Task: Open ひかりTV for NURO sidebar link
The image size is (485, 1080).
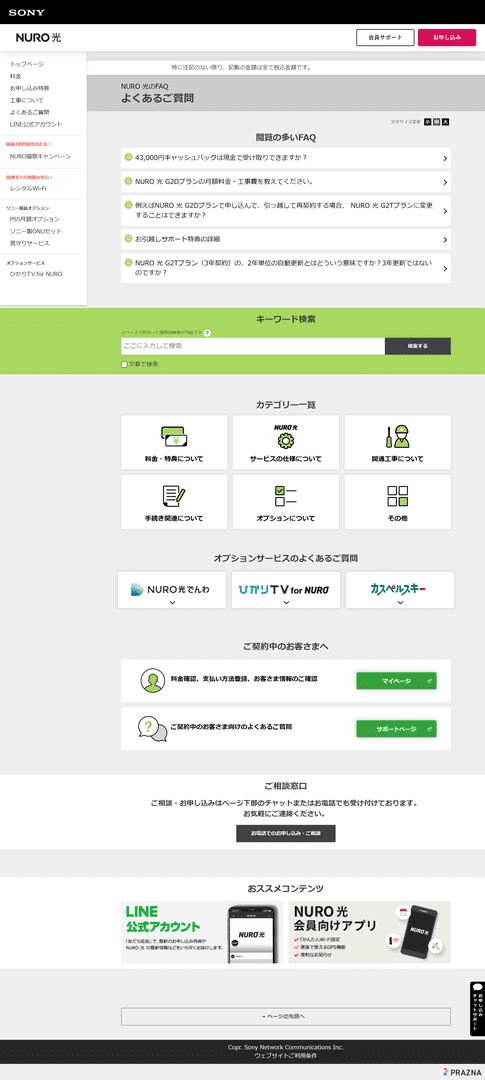Action: coord(36,273)
